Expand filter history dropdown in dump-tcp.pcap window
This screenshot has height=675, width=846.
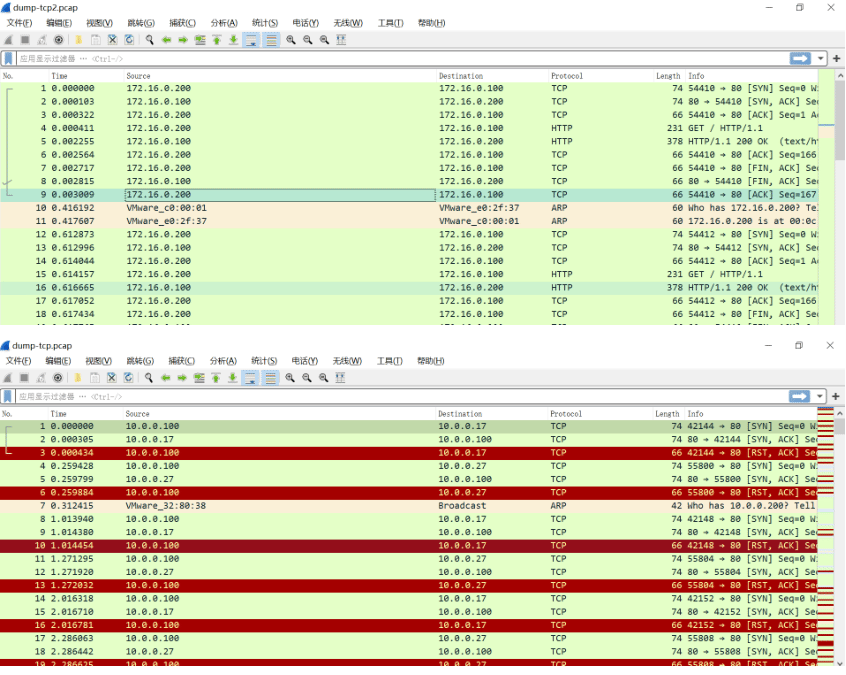point(820,397)
